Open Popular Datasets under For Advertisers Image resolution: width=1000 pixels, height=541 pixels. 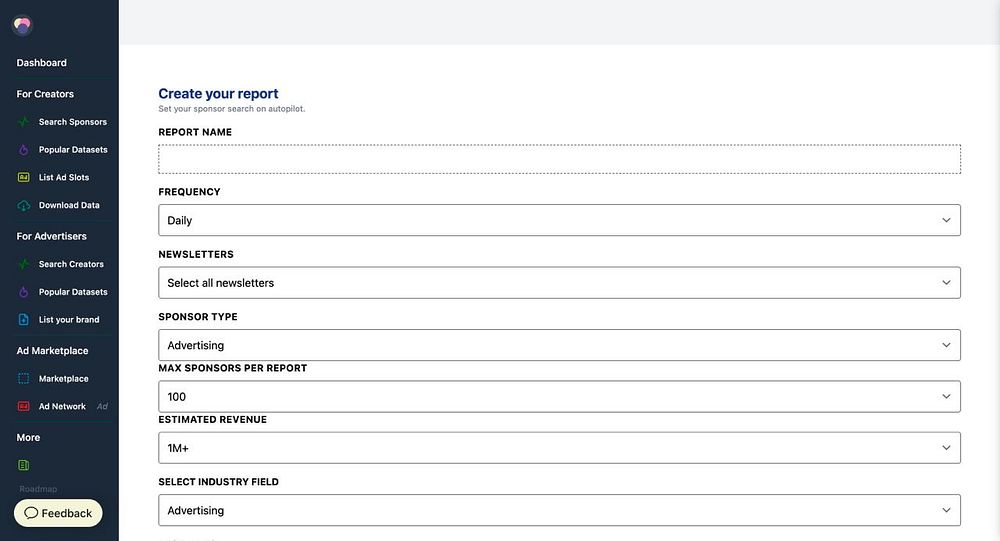pyautogui.click(x=73, y=292)
